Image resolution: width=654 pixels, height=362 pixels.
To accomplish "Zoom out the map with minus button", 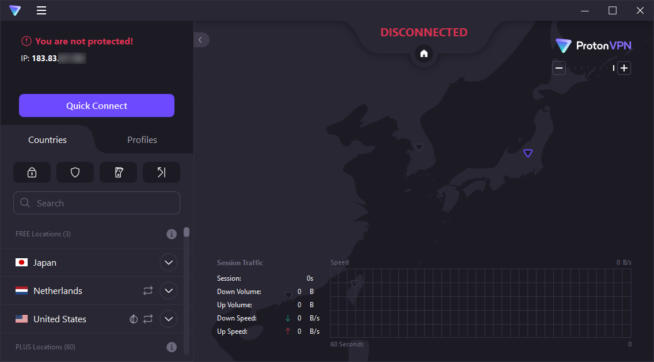I will [x=559, y=68].
